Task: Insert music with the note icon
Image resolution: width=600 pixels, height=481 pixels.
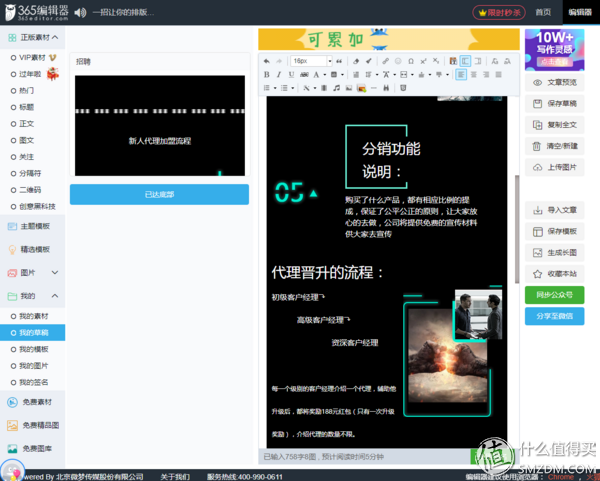Action: pyautogui.click(x=336, y=88)
